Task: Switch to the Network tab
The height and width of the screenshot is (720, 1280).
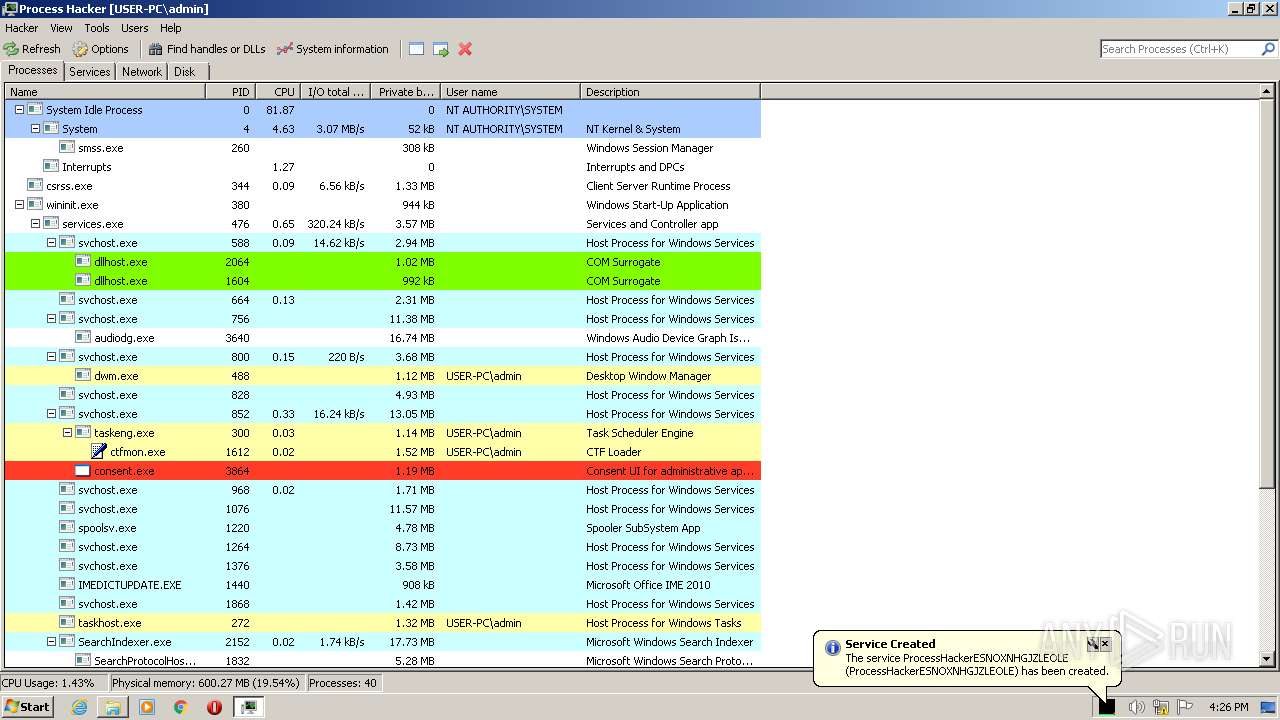Action: [142, 72]
